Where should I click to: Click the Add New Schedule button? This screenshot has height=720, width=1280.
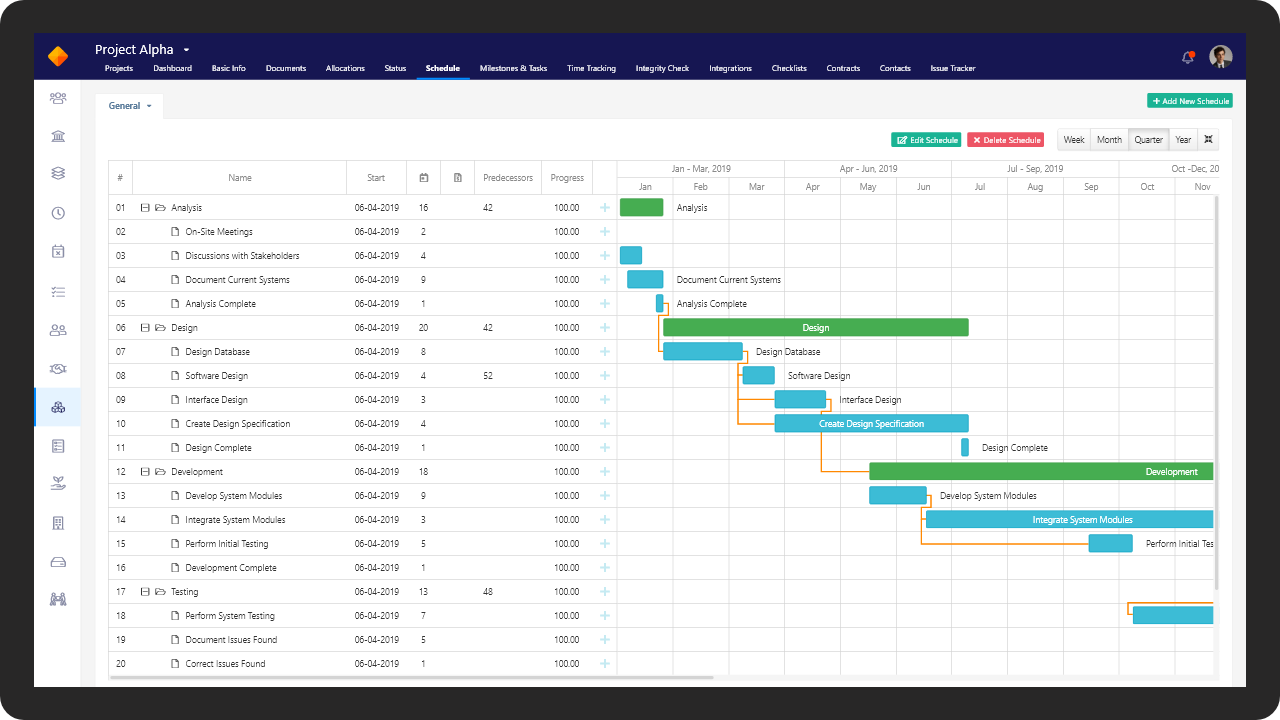click(1189, 100)
